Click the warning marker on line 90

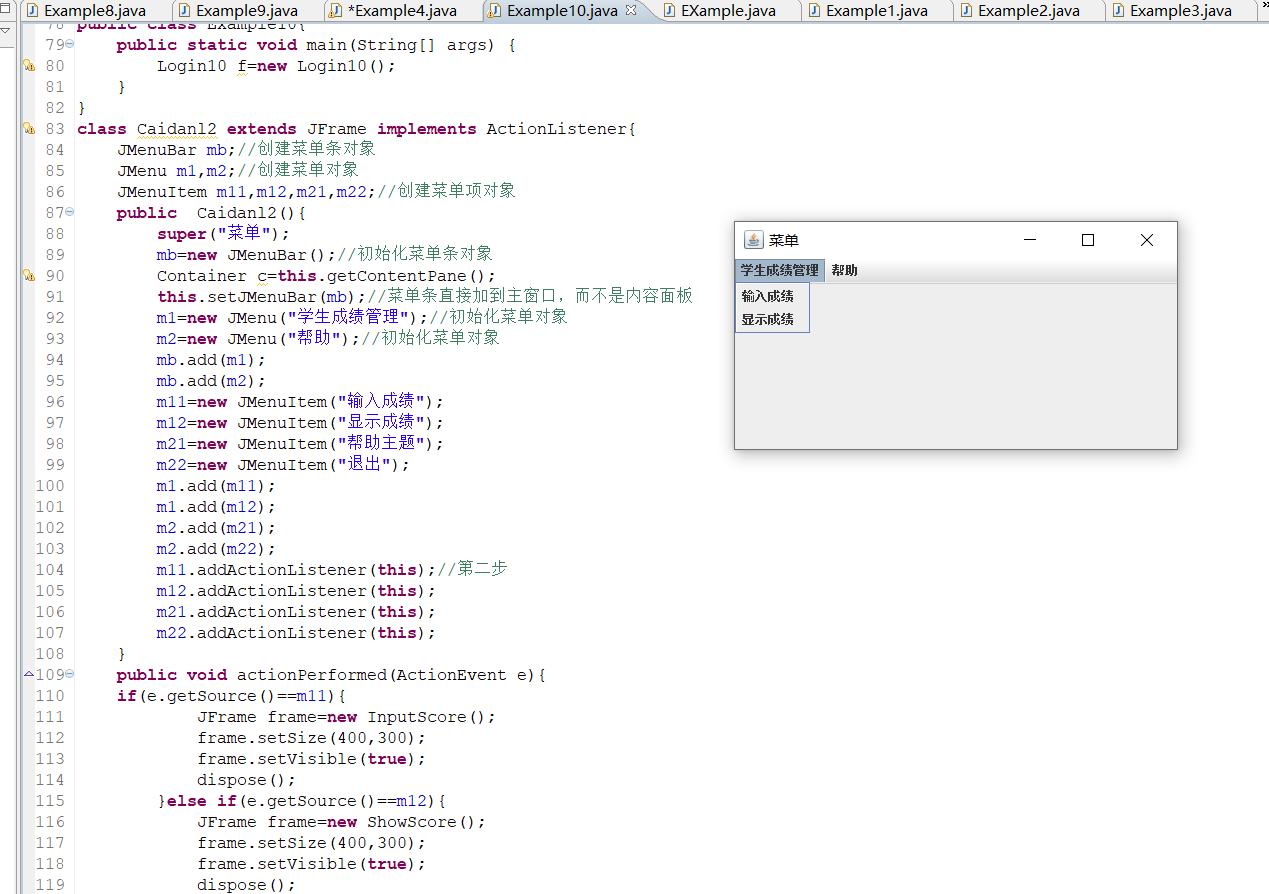(29, 276)
